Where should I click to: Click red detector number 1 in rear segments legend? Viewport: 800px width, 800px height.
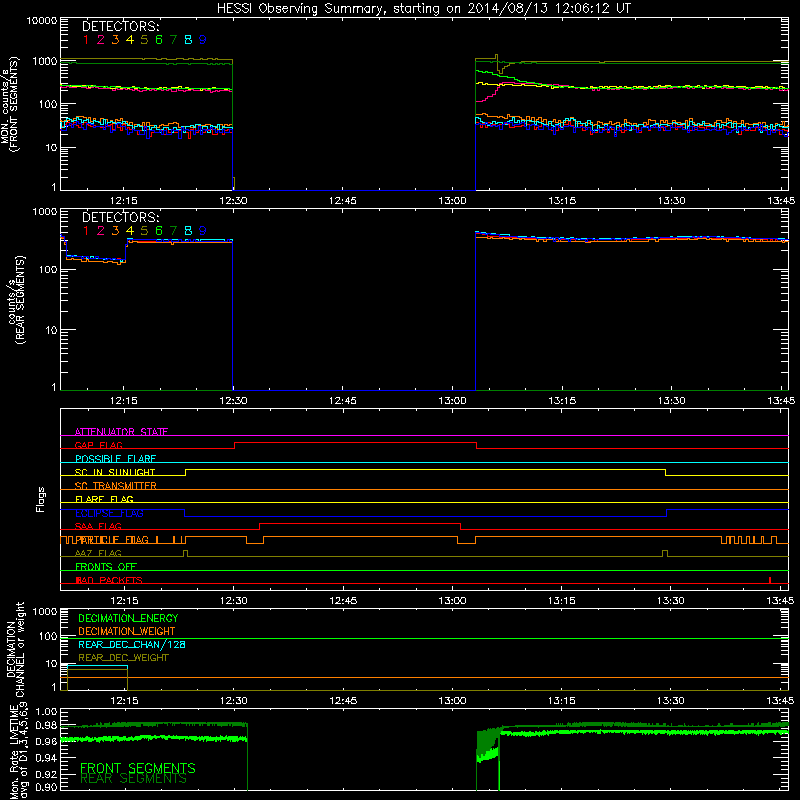click(86, 231)
